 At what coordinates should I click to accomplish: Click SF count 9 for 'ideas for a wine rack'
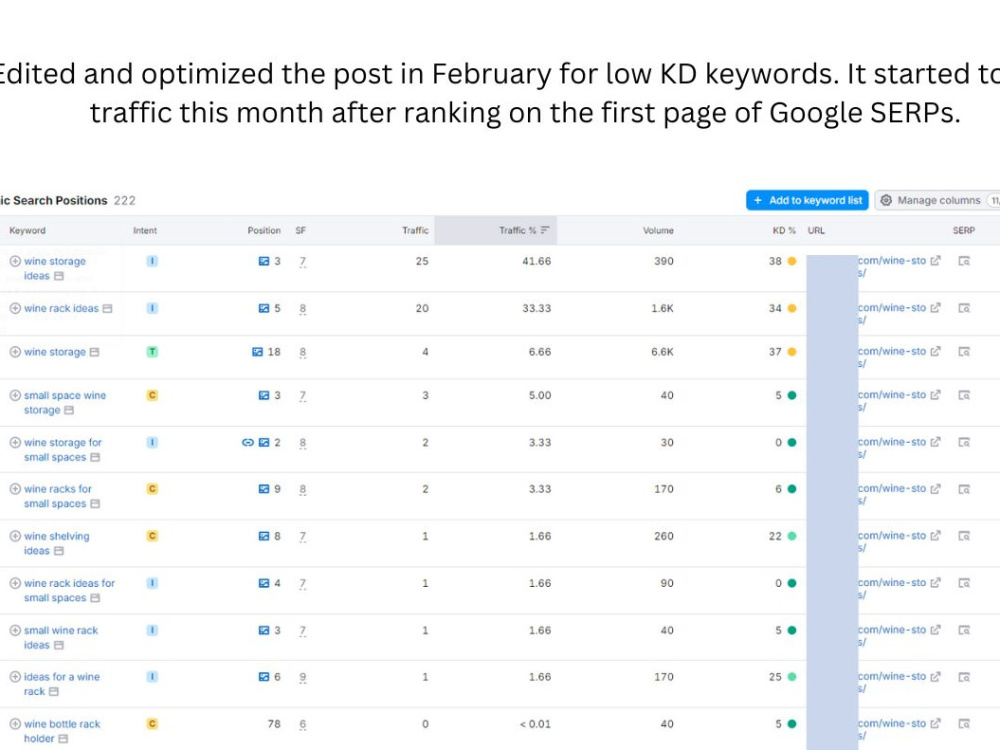(x=302, y=677)
